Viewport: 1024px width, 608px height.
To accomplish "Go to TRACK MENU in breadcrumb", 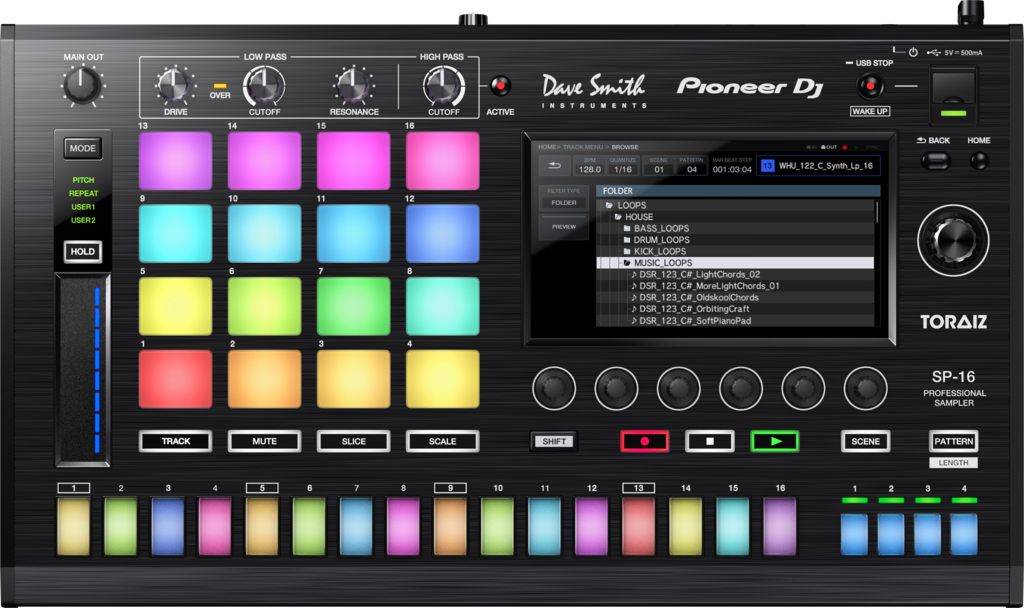I will (x=584, y=147).
